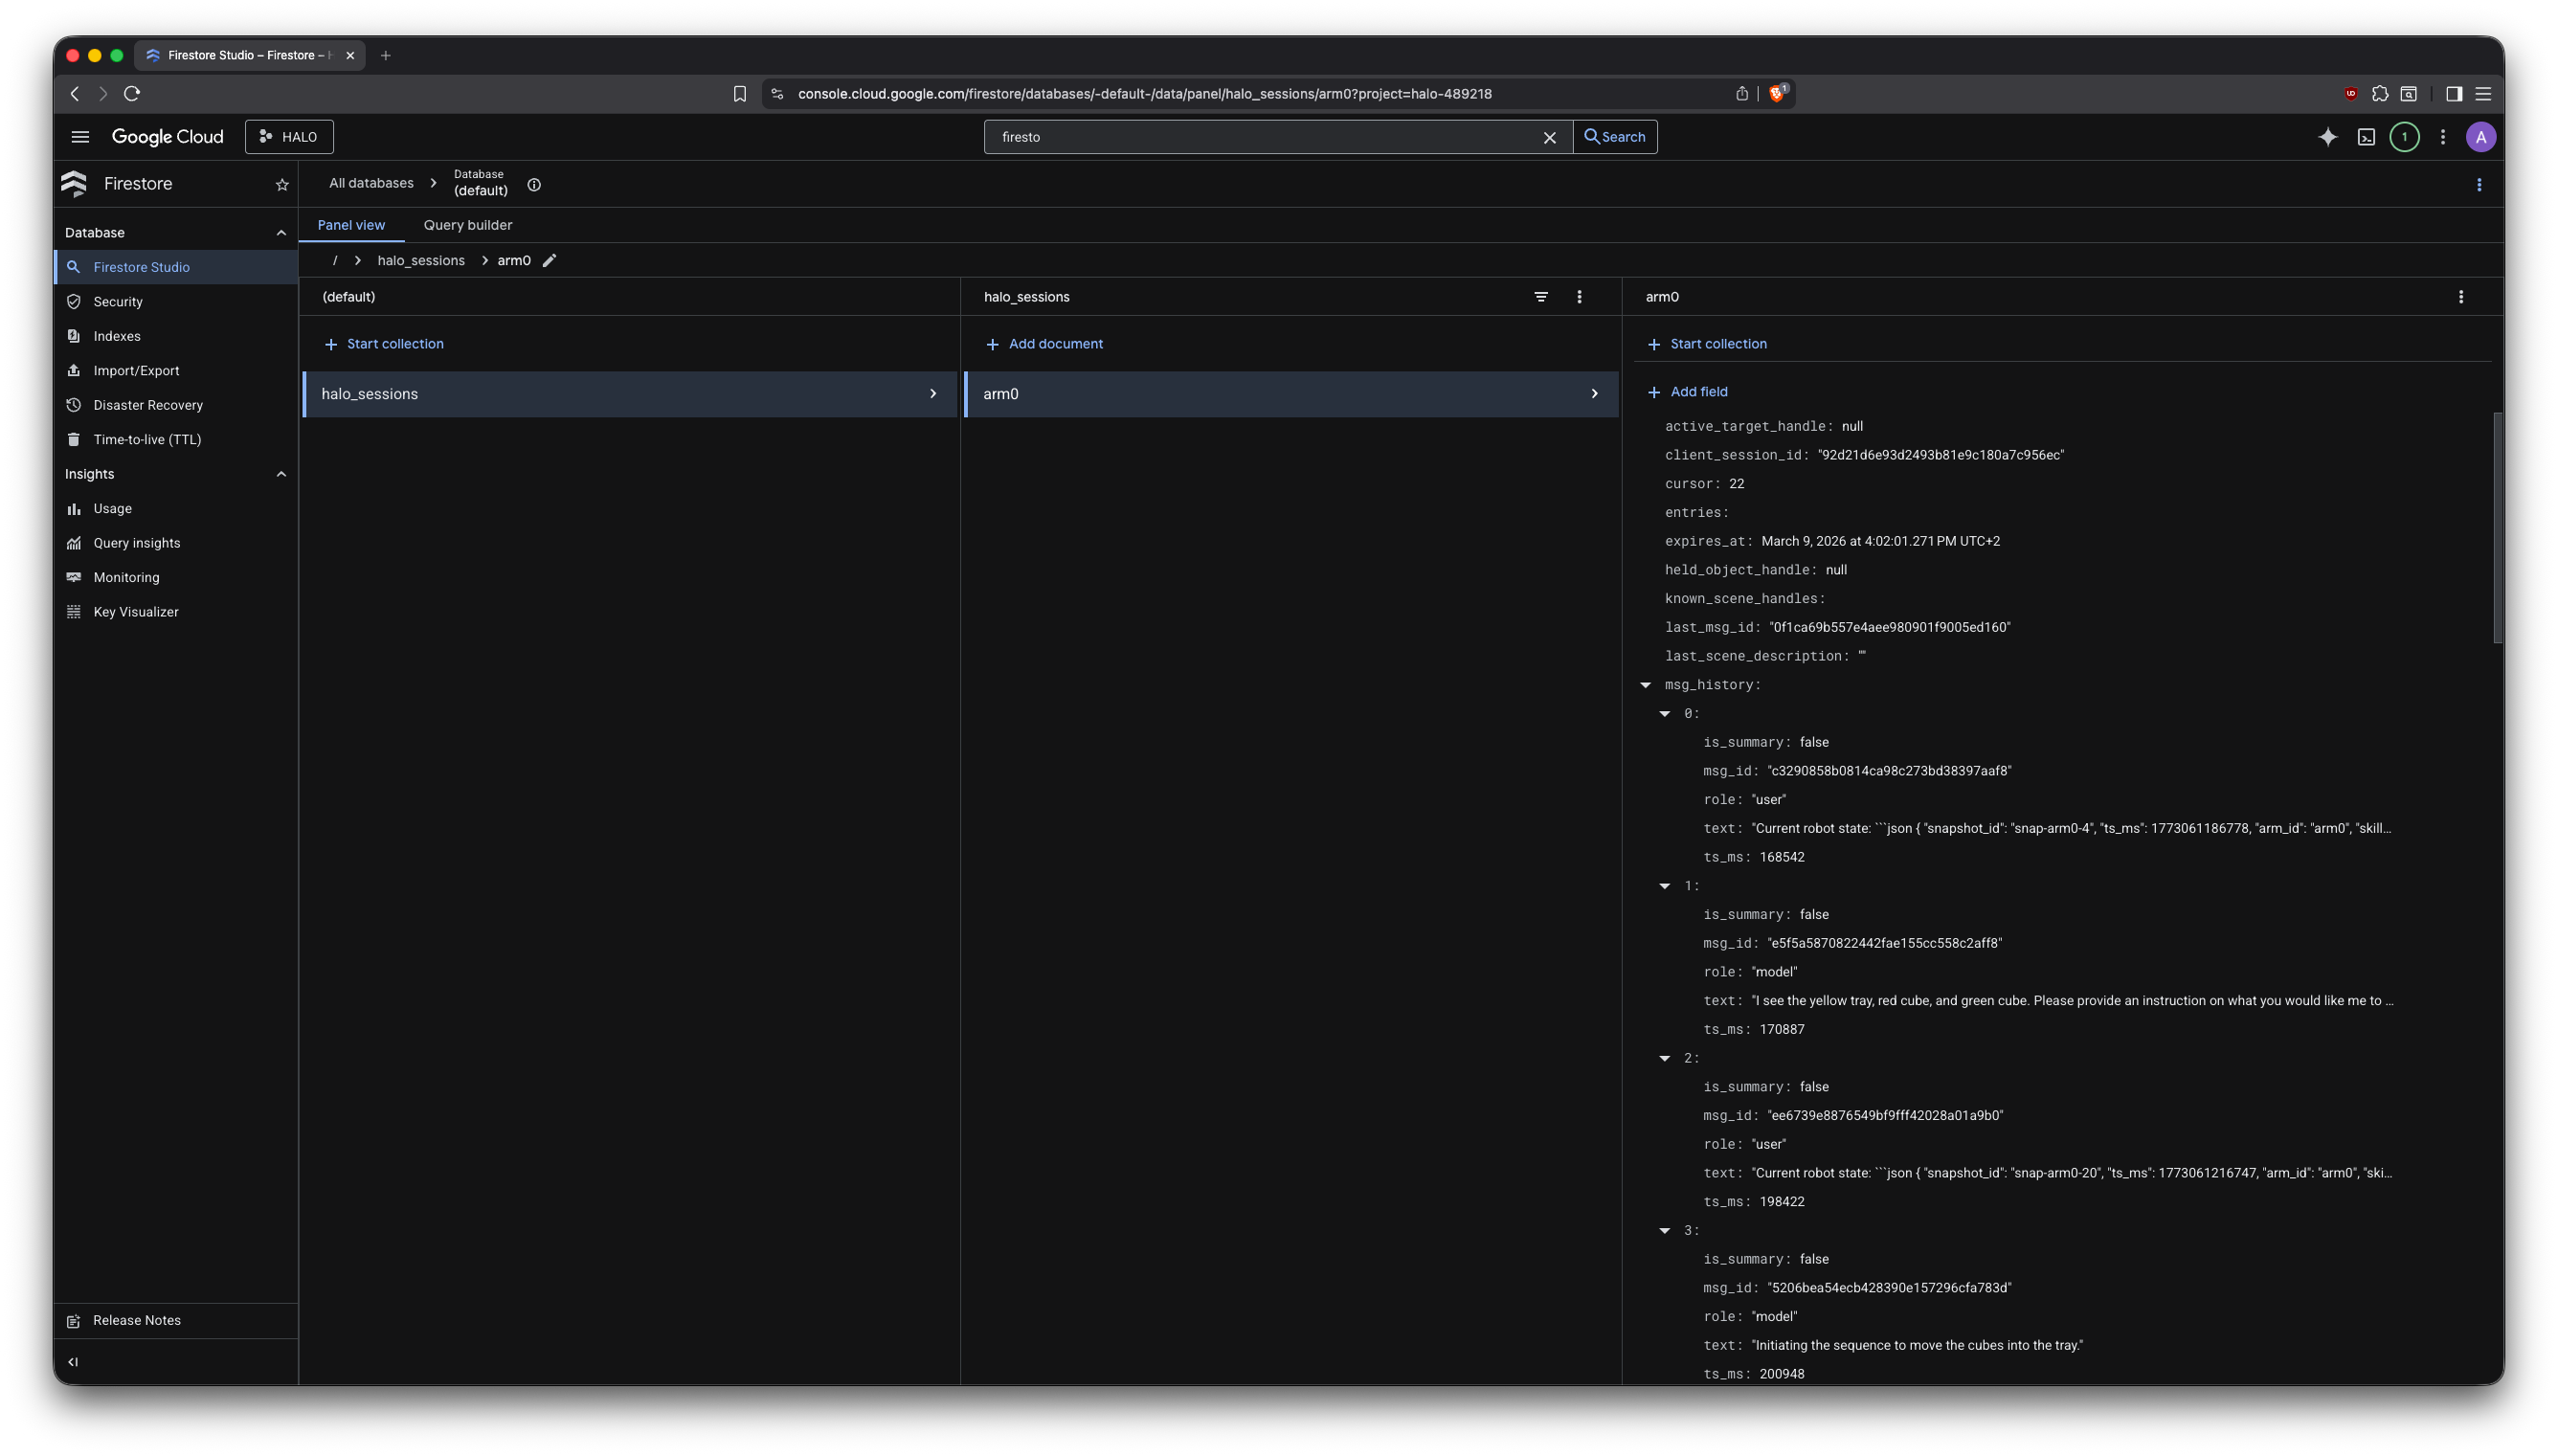The width and height of the screenshot is (2558, 1456).
Task: Collapse msg_history entry 2
Action: [x=1664, y=1058]
